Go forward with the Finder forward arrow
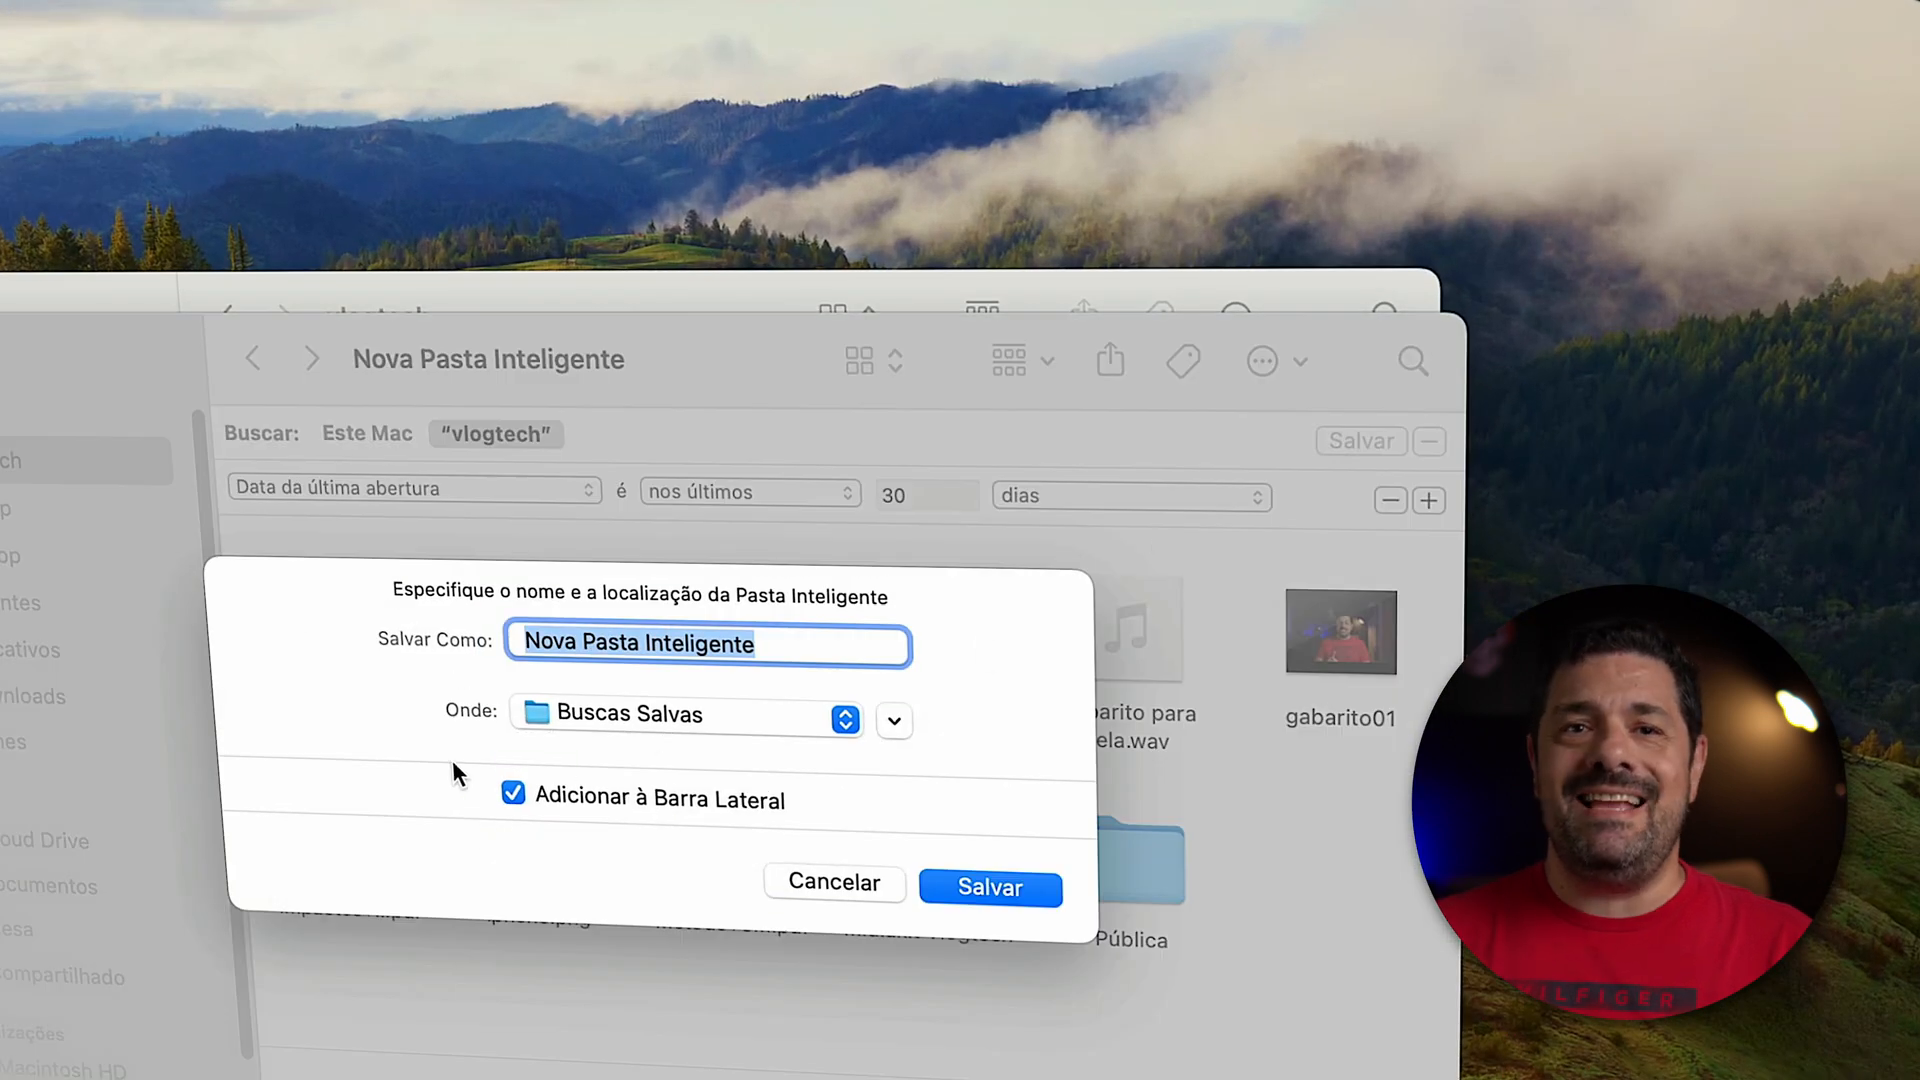Viewport: 1920px width, 1080px height. [x=312, y=359]
